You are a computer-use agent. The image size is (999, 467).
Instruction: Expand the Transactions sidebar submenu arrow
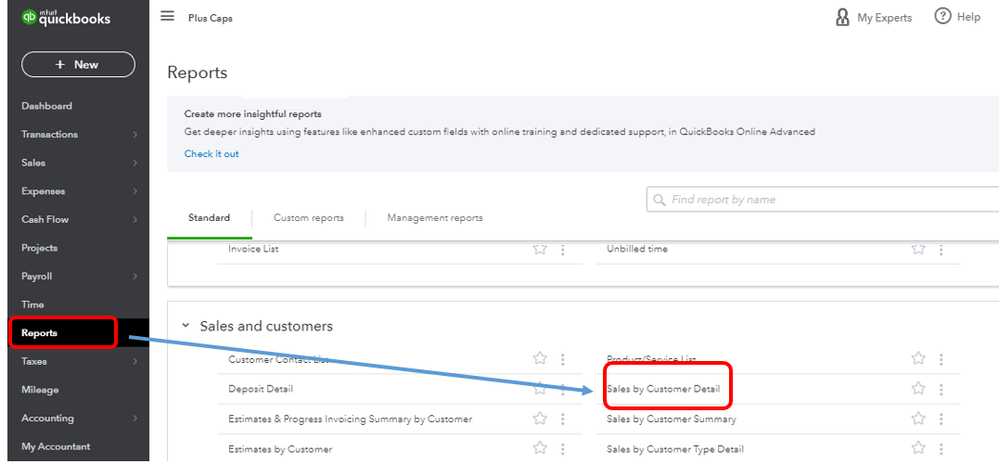coord(135,134)
